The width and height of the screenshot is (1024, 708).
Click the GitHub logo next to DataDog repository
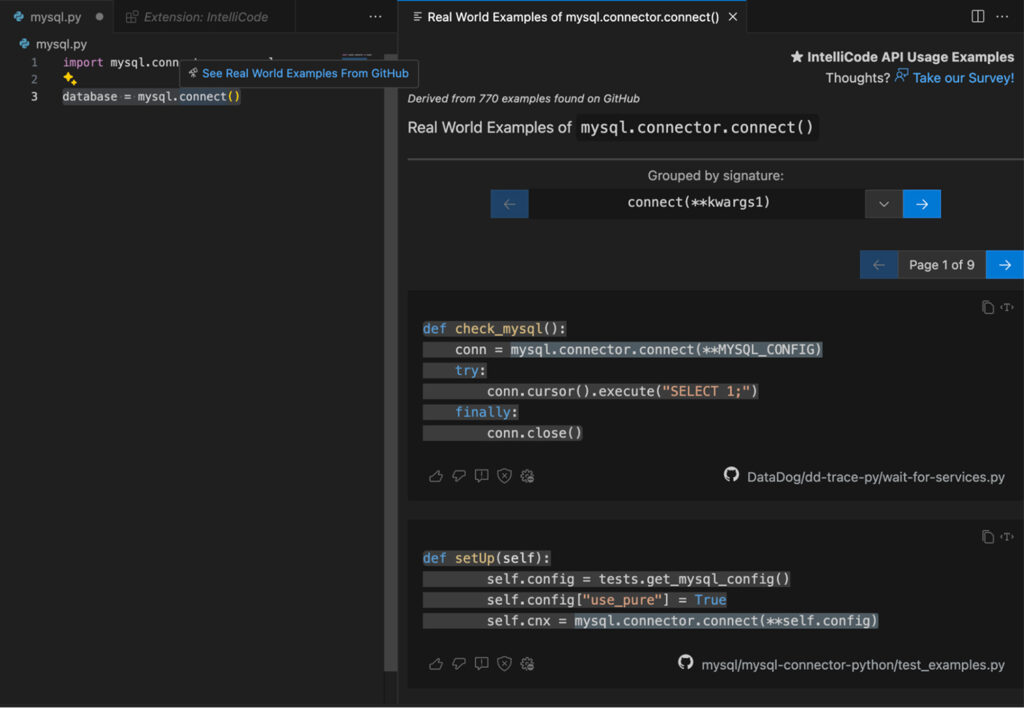click(x=731, y=476)
